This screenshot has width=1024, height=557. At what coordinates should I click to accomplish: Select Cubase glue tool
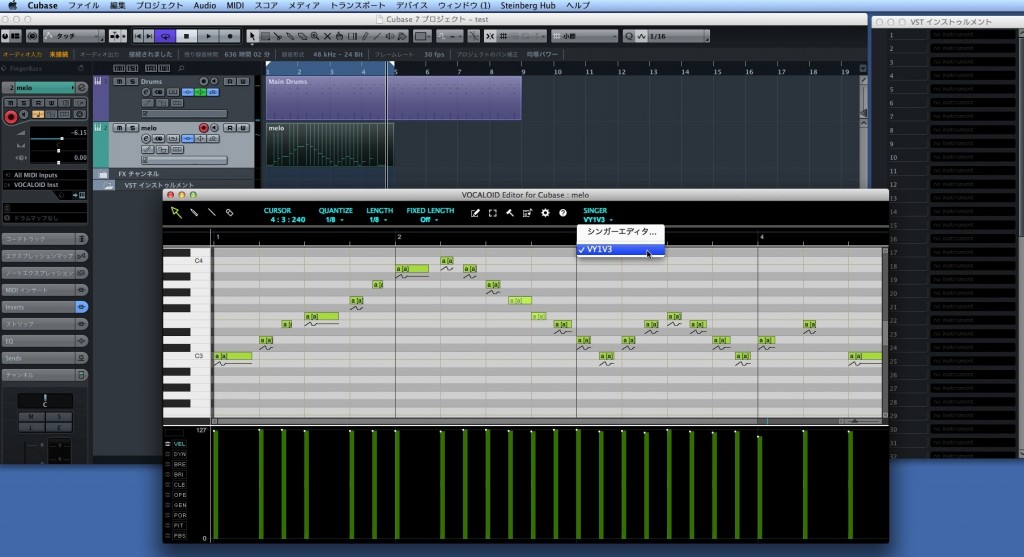pyautogui.click(x=290, y=37)
